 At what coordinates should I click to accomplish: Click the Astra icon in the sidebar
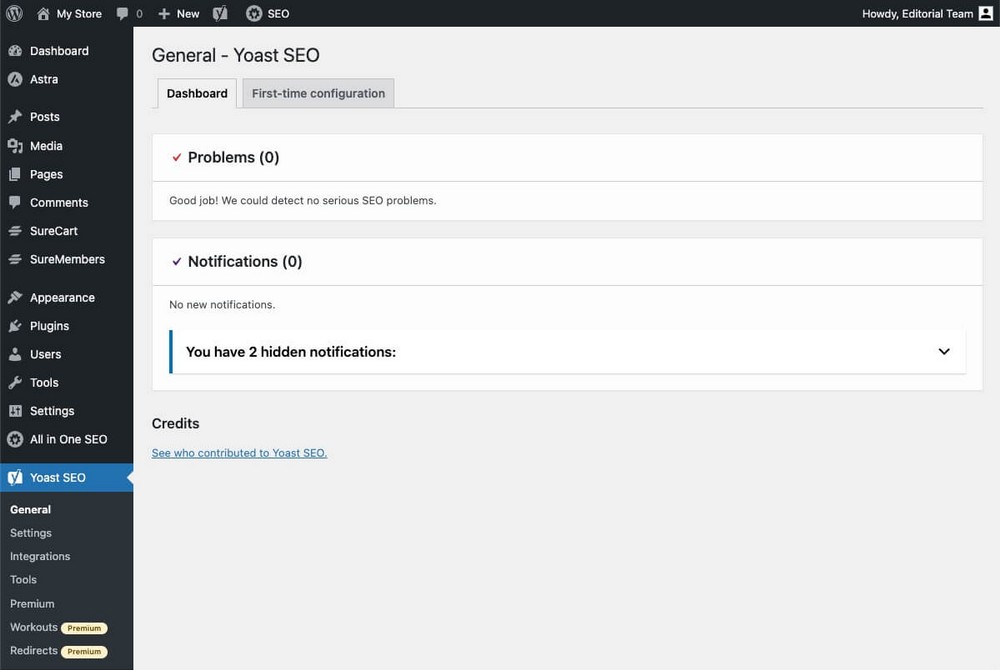pos(15,79)
